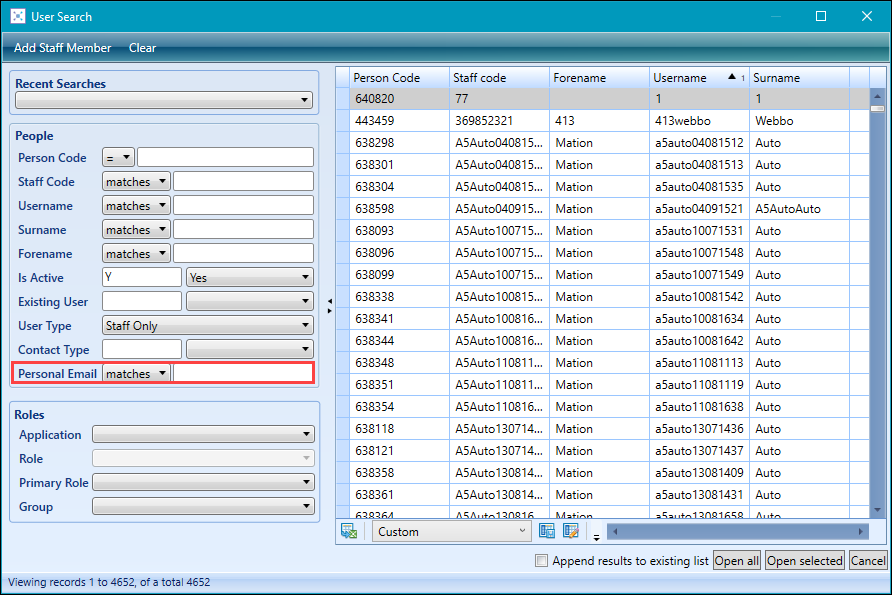This screenshot has width=892, height=595.
Task: Open Staff Code matches dropdown
Action: [136, 181]
